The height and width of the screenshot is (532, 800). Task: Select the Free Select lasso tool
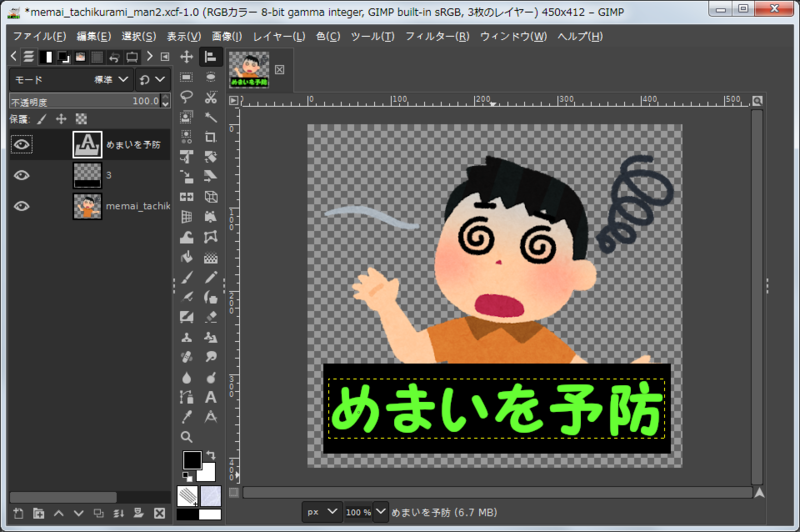pyautogui.click(x=186, y=97)
